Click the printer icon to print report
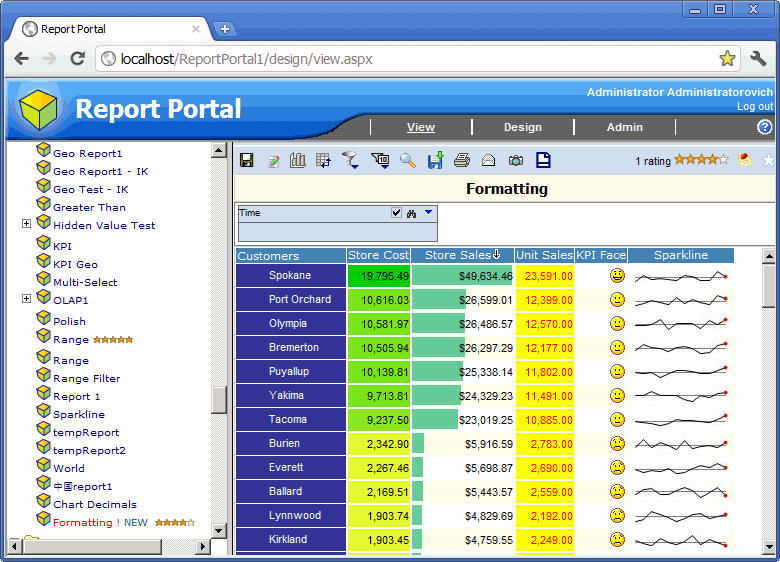Screen dimensions: 780x562 point(461,160)
